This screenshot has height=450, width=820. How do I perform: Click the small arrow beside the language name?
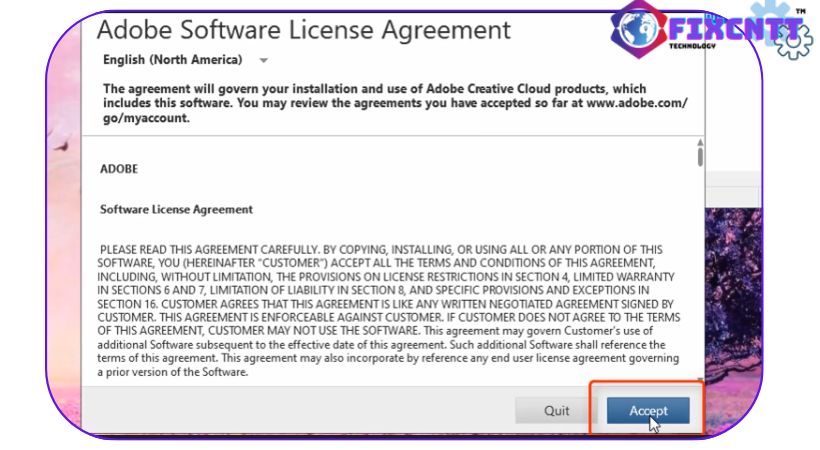(263, 61)
